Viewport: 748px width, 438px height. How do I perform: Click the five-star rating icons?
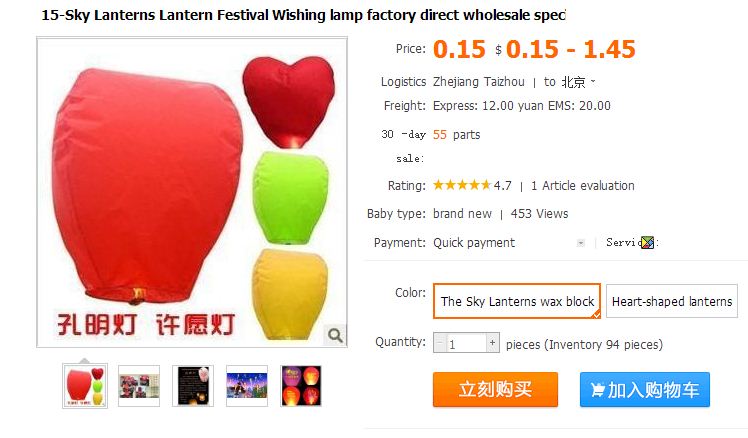(x=461, y=185)
